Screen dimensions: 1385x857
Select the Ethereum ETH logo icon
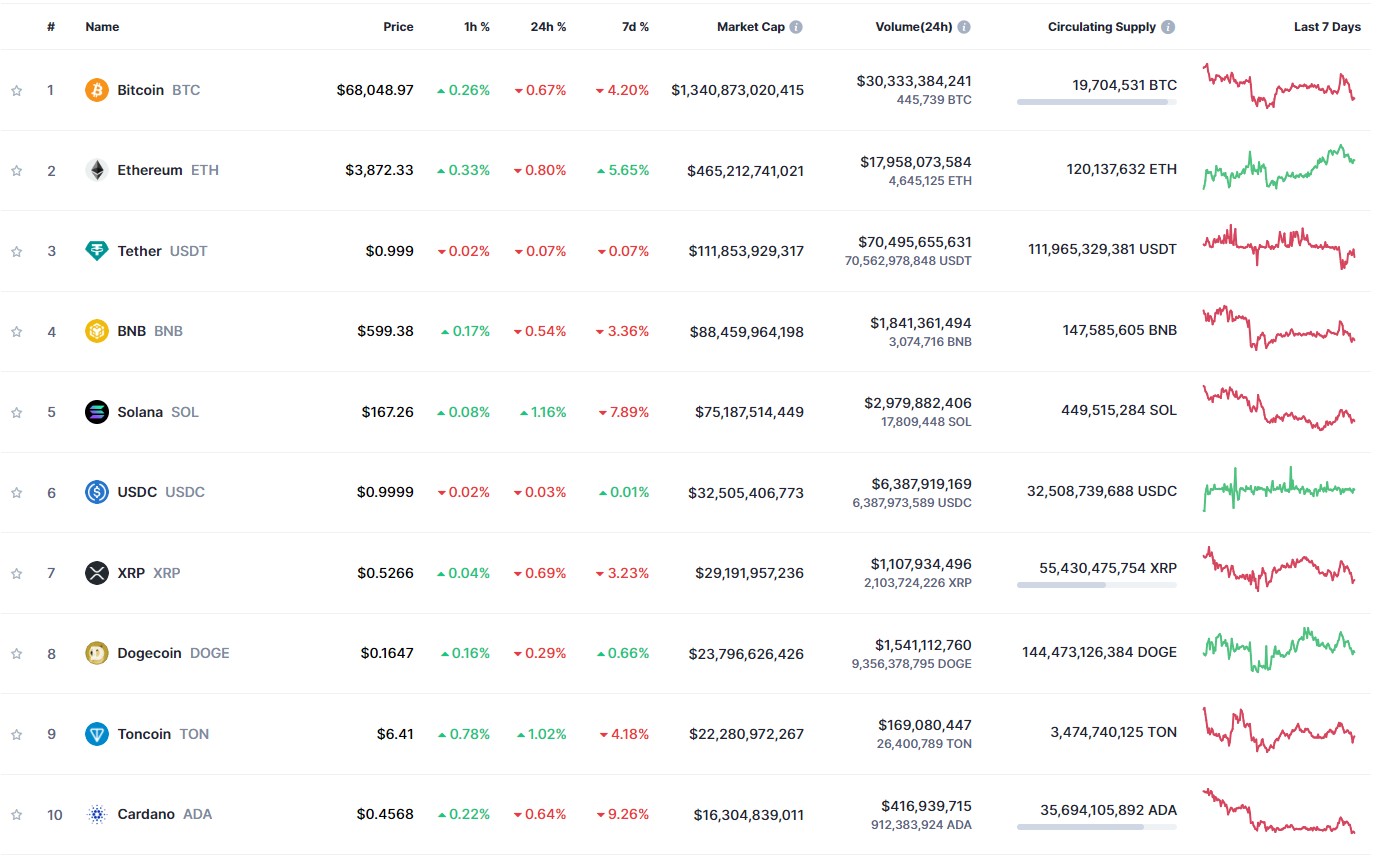95,170
